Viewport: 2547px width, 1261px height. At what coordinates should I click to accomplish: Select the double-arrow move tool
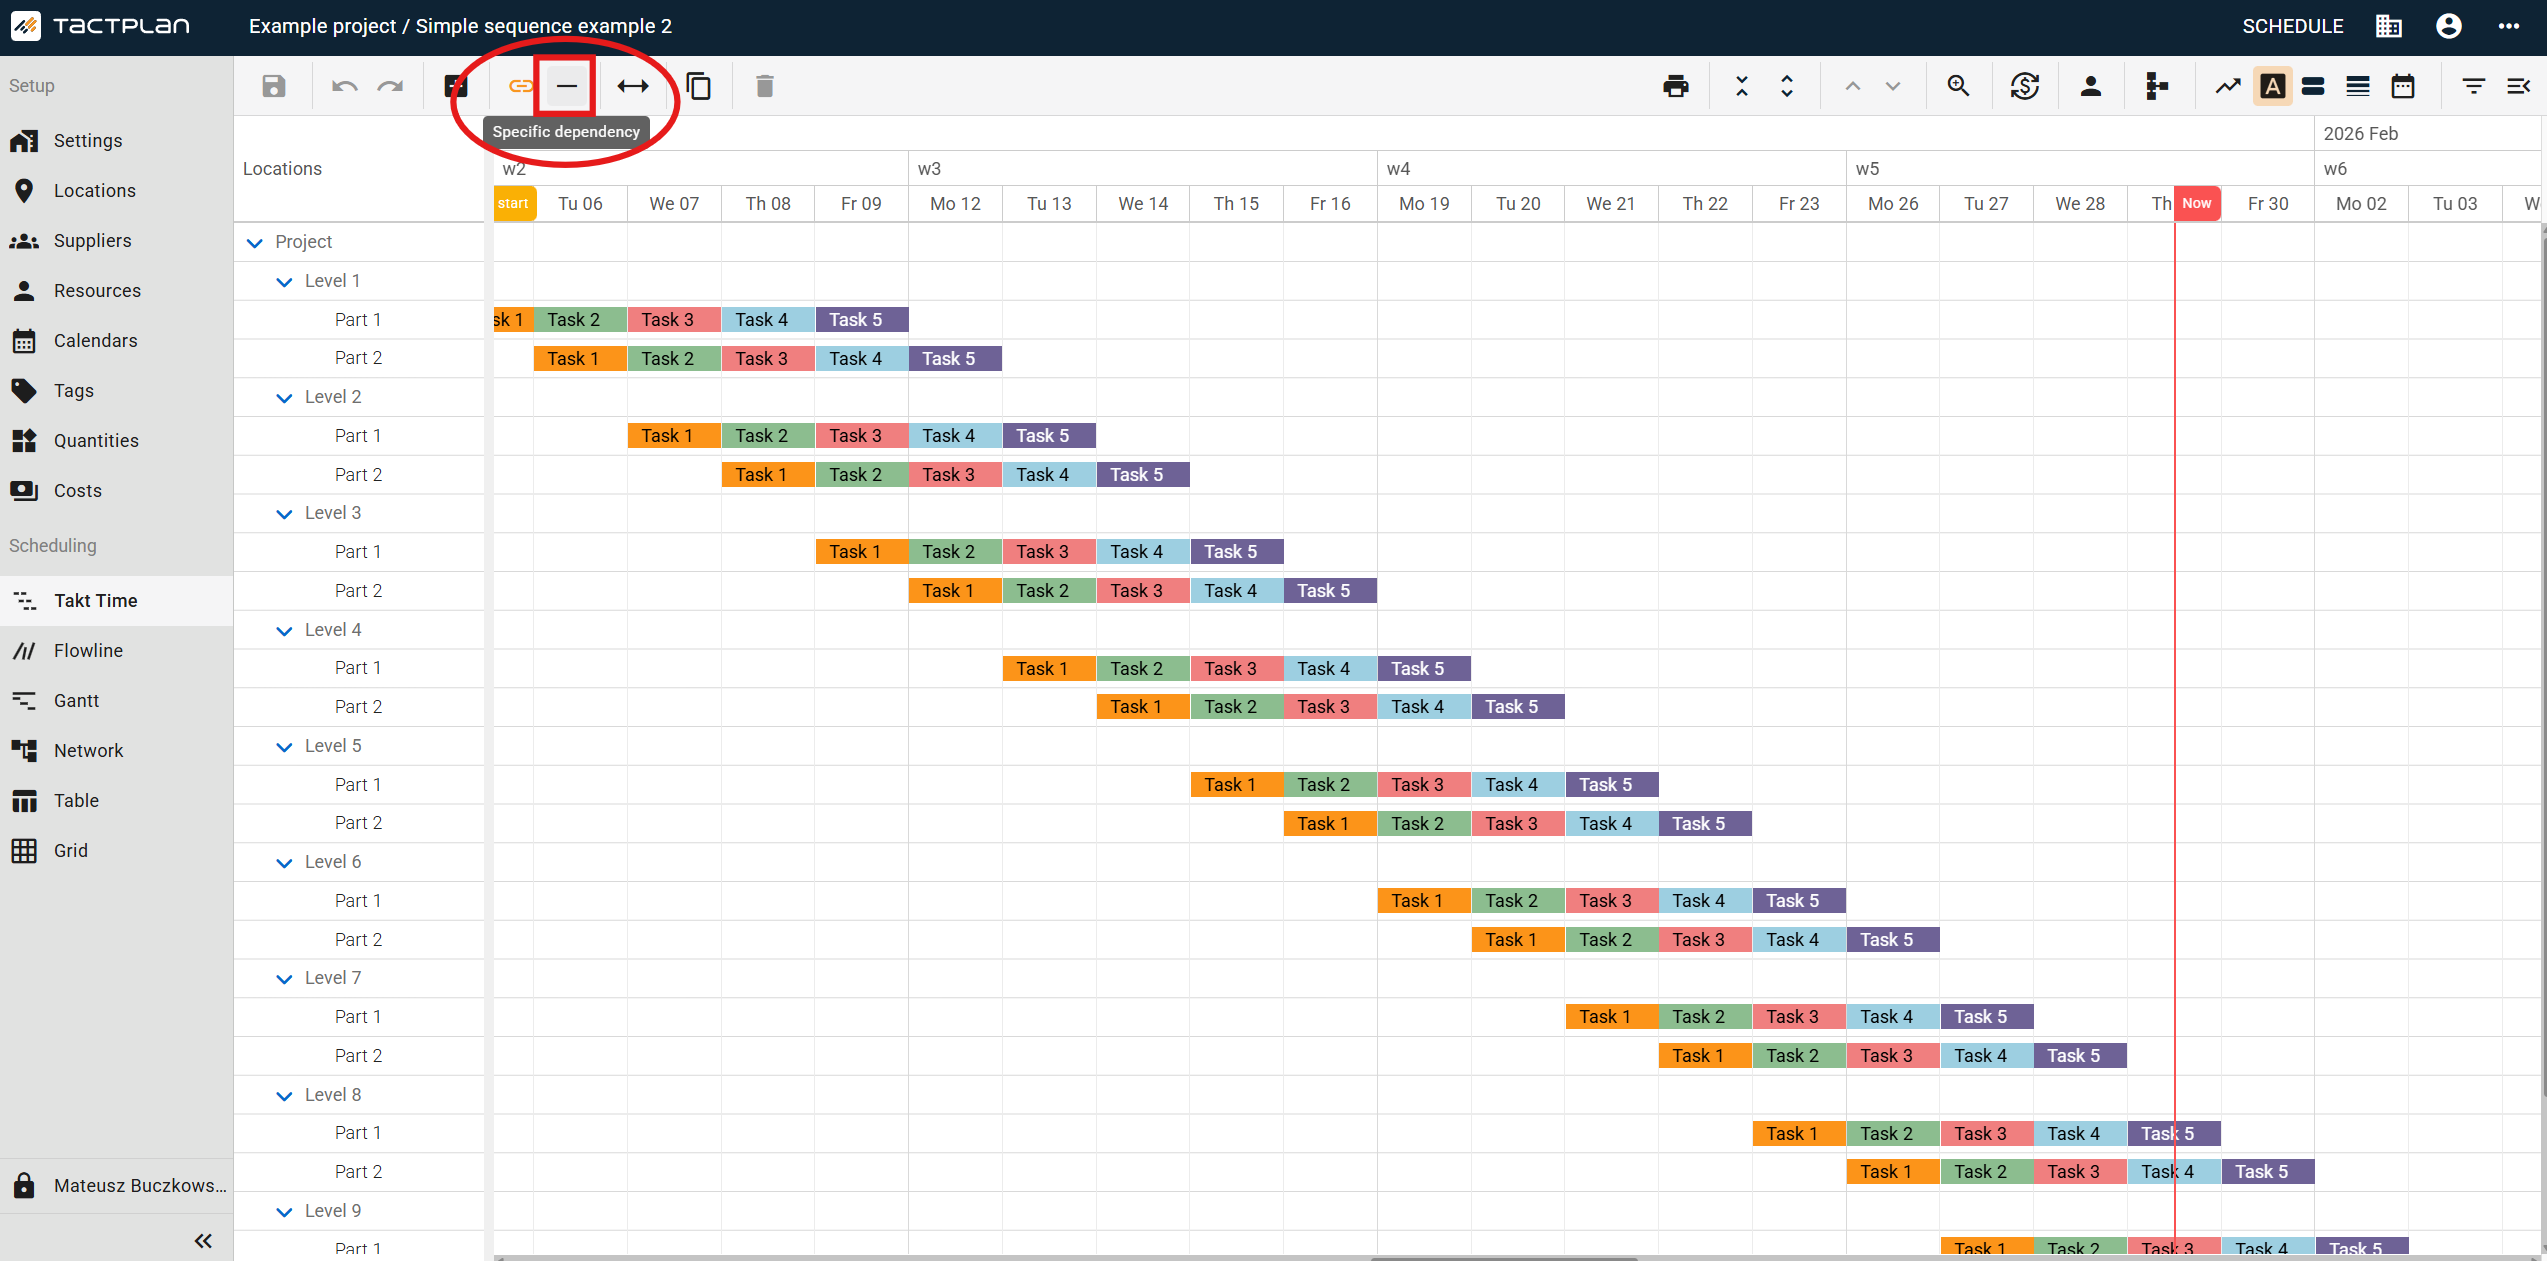point(633,86)
